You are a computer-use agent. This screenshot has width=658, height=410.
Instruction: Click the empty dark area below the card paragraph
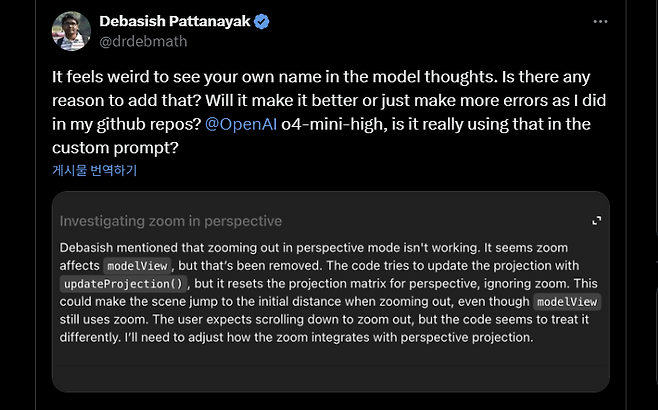[x=330, y=365]
